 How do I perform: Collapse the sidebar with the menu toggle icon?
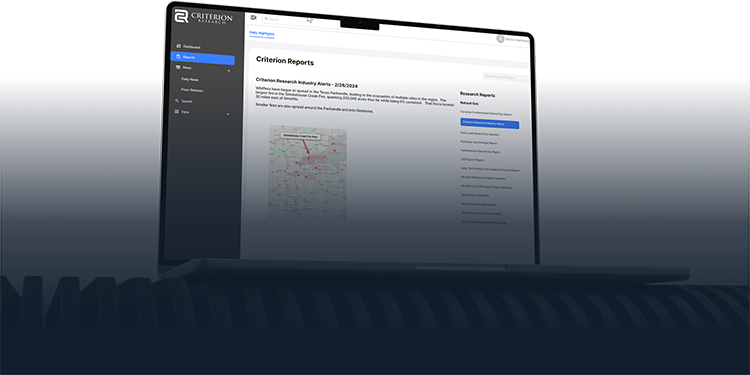(x=254, y=17)
